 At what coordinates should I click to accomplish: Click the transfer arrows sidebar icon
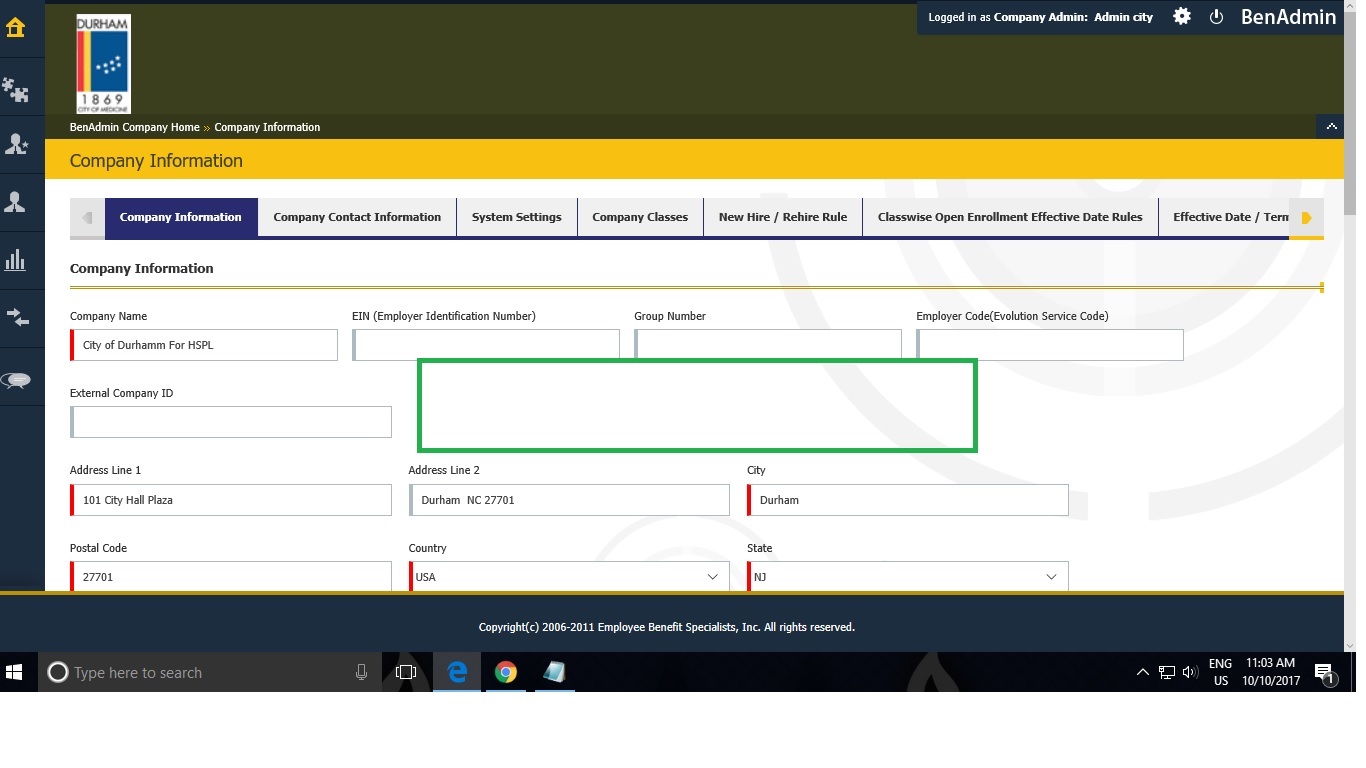click(16, 318)
